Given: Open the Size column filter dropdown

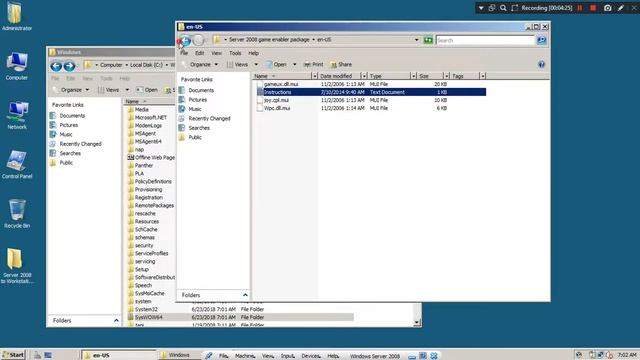Looking at the screenshot, I should [447, 76].
